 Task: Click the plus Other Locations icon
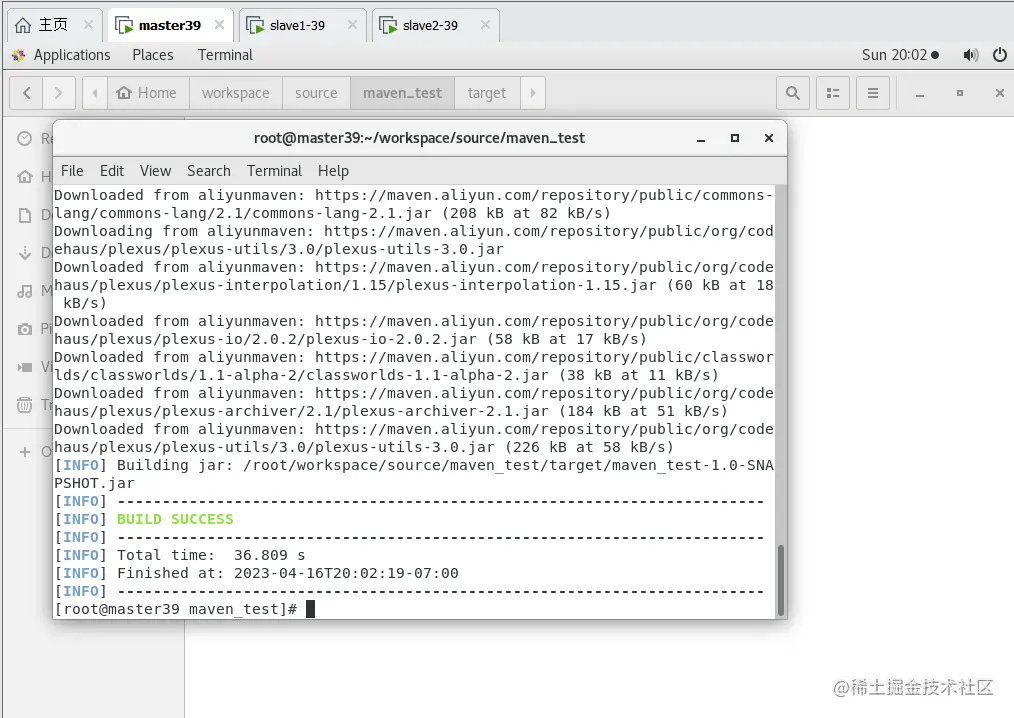(x=25, y=451)
